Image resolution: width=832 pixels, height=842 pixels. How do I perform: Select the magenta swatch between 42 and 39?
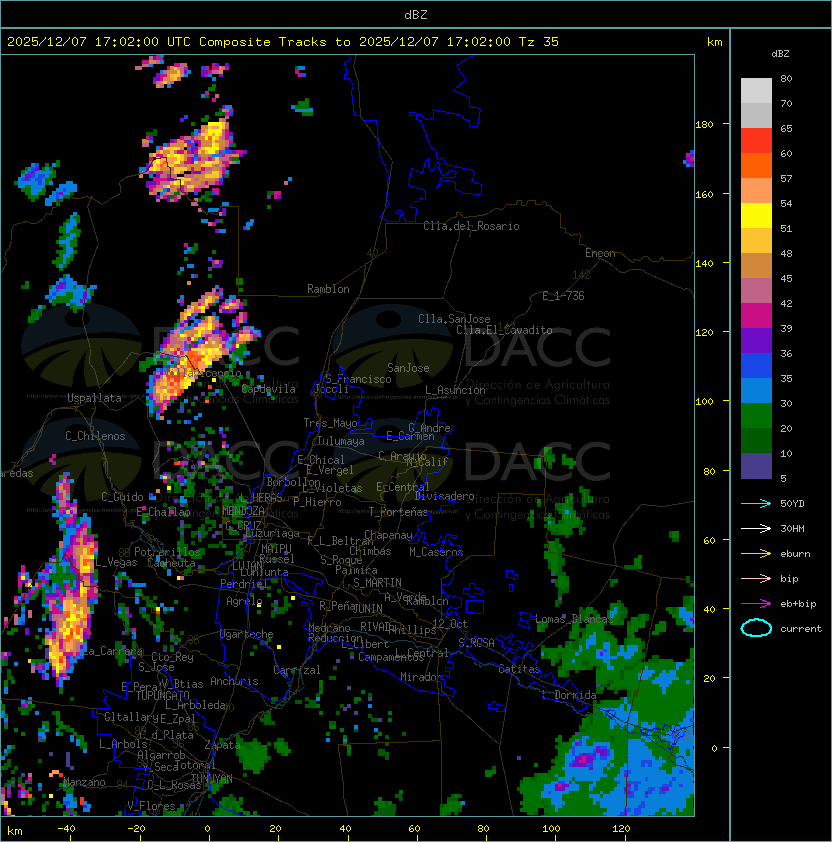click(756, 316)
